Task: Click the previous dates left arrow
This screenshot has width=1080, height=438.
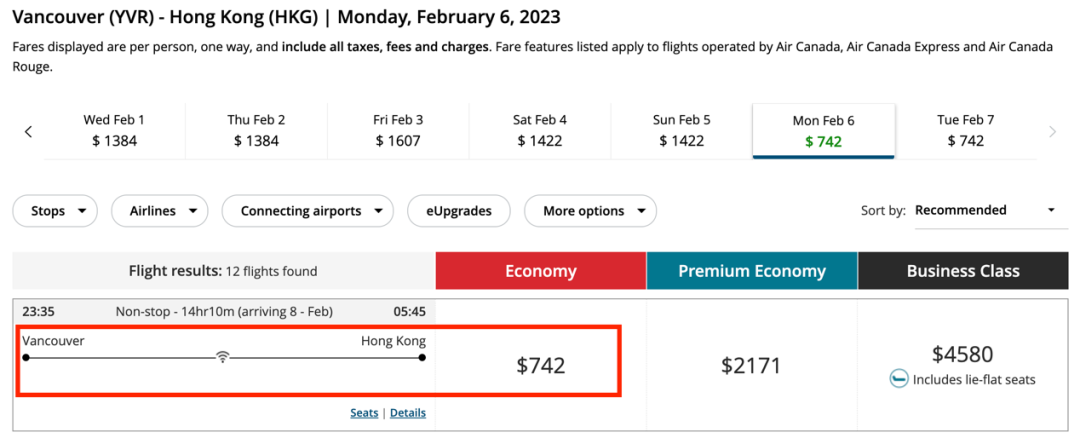Action: click(28, 131)
